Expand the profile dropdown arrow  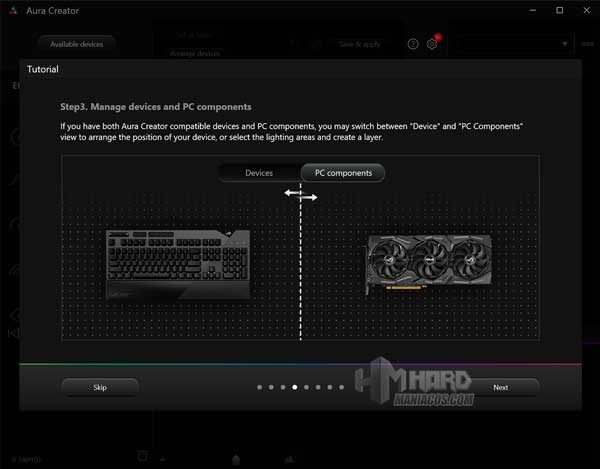pos(564,44)
